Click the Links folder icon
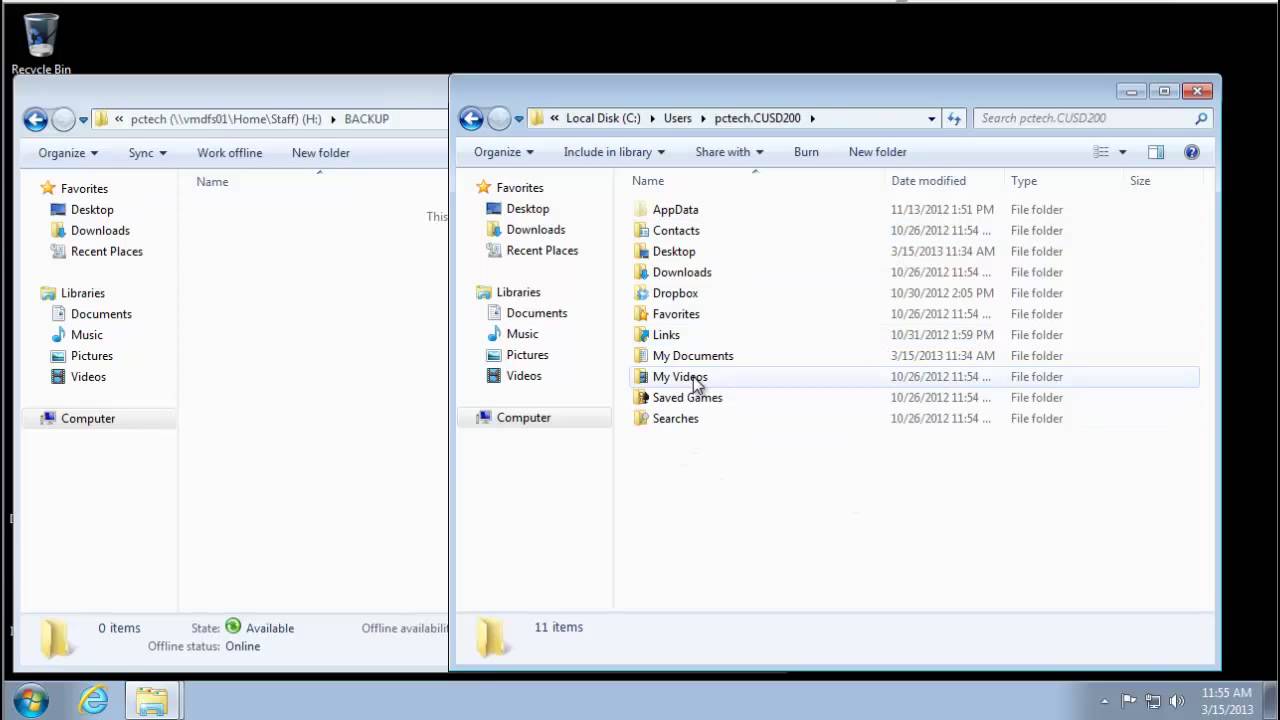Viewport: 1280px width, 720px height. pyautogui.click(x=641, y=336)
